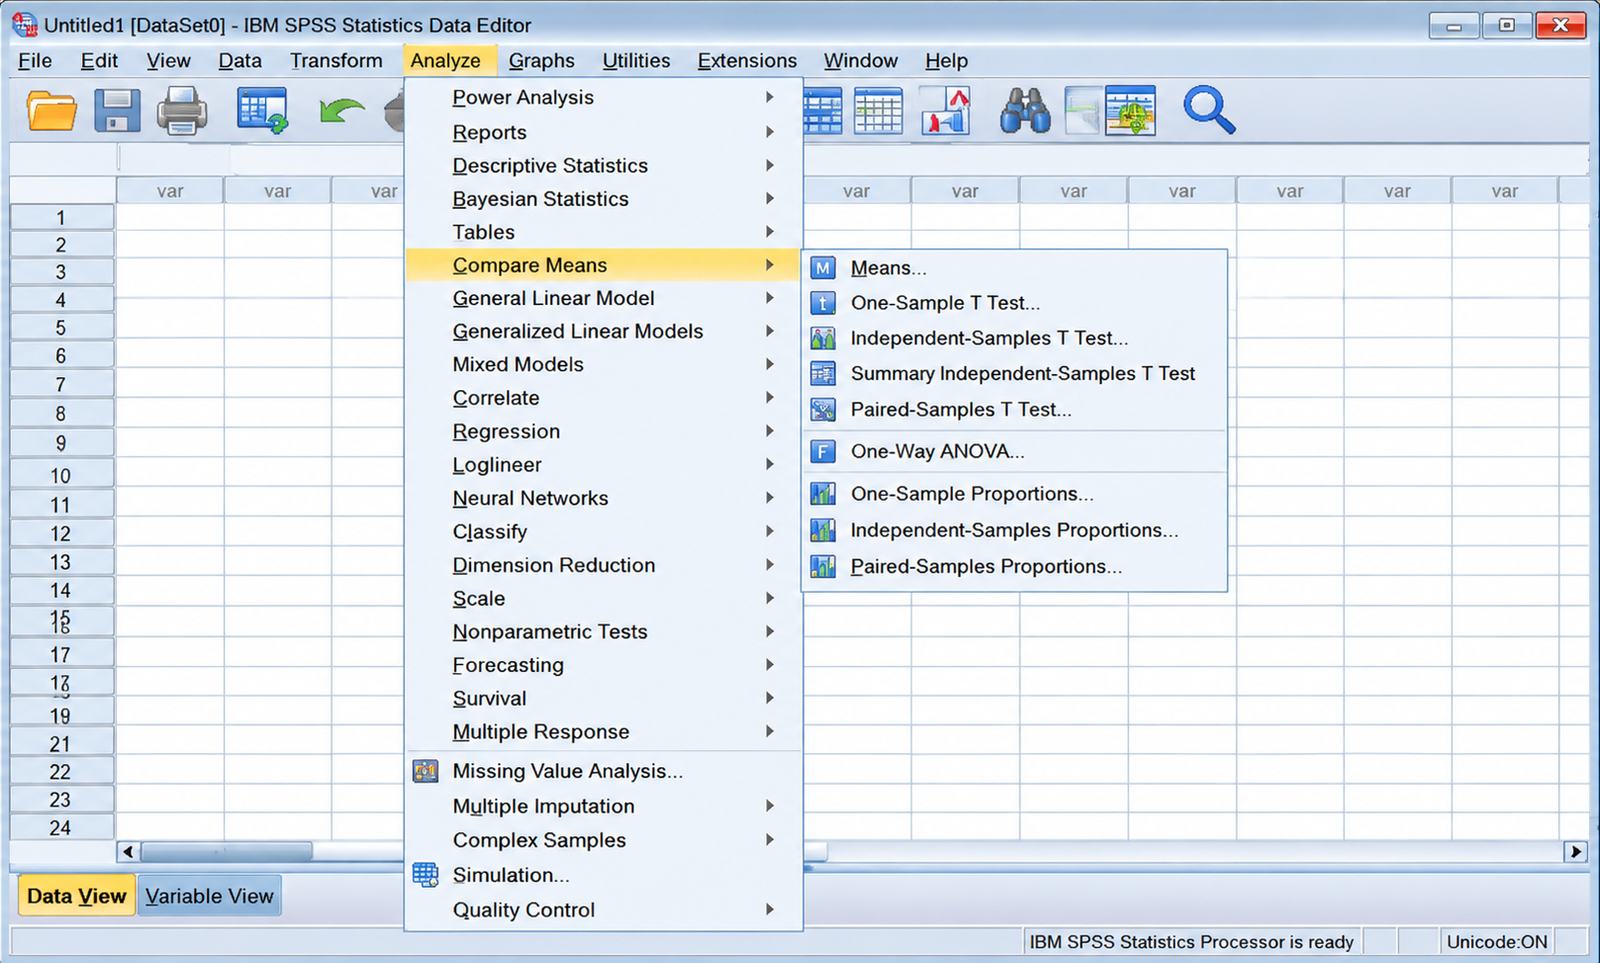The width and height of the screenshot is (1600, 963).
Task: Click the Independent-Samples Proportions icon
Action: [x=823, y=530]
